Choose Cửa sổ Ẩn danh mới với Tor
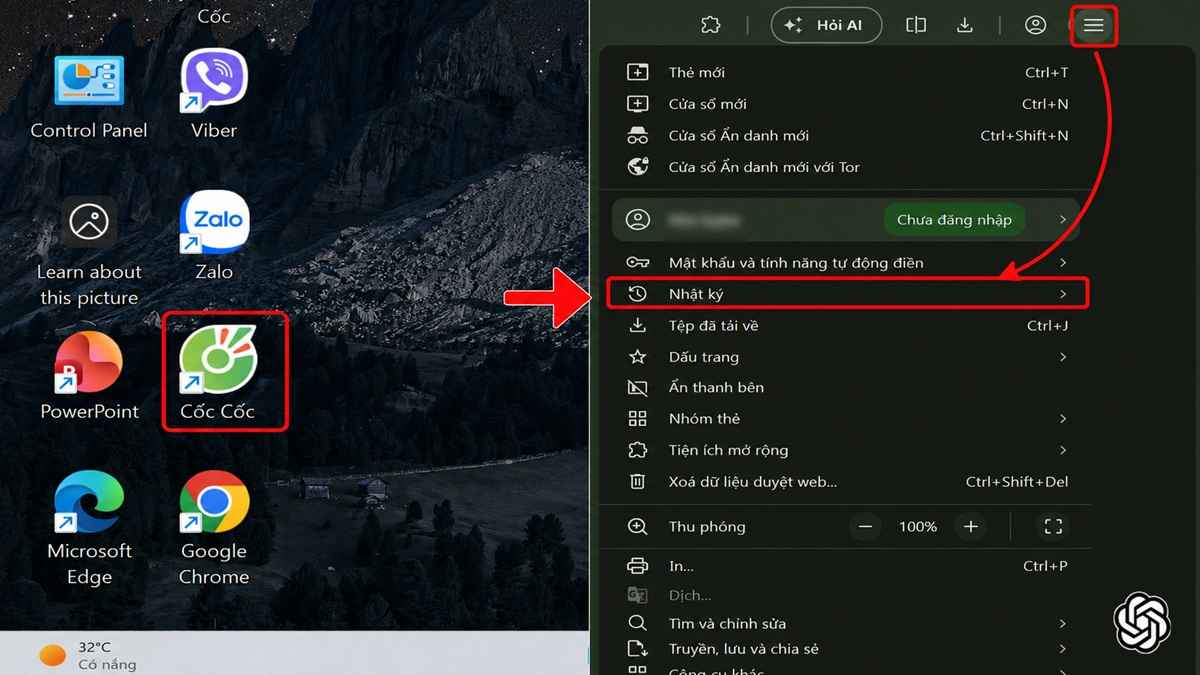This screenshot has width=1200, height=675. tap(847, 167)
